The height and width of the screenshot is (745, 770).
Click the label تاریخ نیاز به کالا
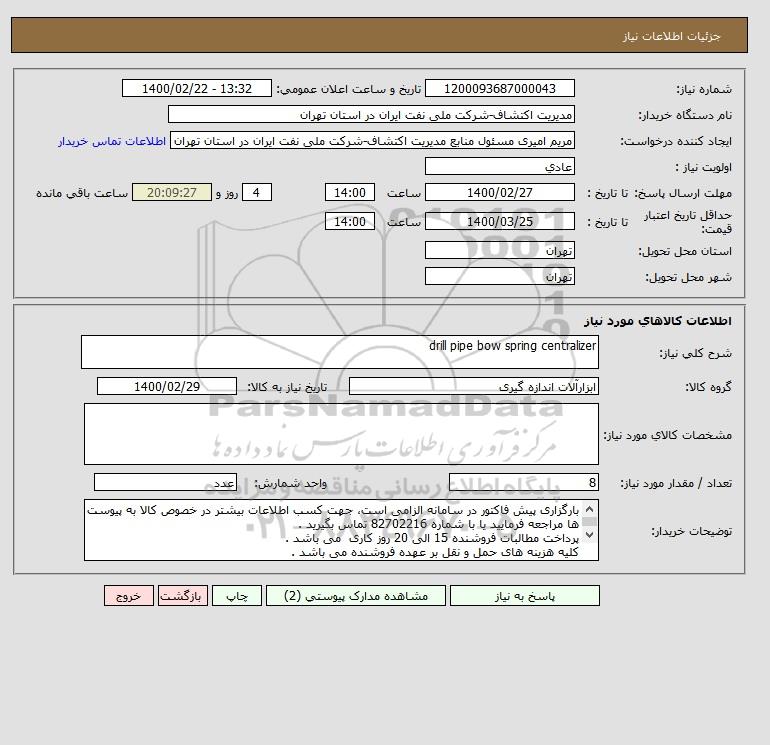287,387
